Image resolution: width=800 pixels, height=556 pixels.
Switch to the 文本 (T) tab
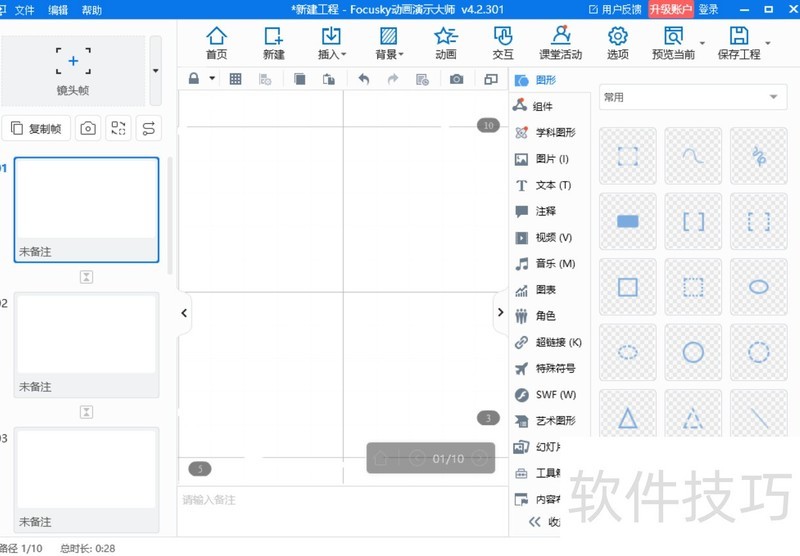click(x=545, y=185)
